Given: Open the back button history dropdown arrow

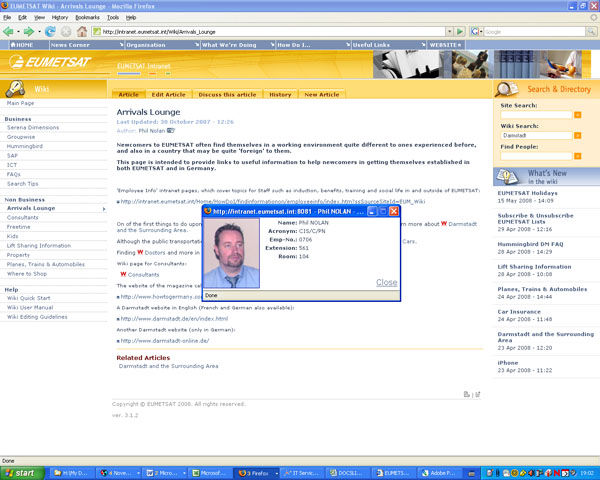Looking at the screenshot, I should [18, 32].
